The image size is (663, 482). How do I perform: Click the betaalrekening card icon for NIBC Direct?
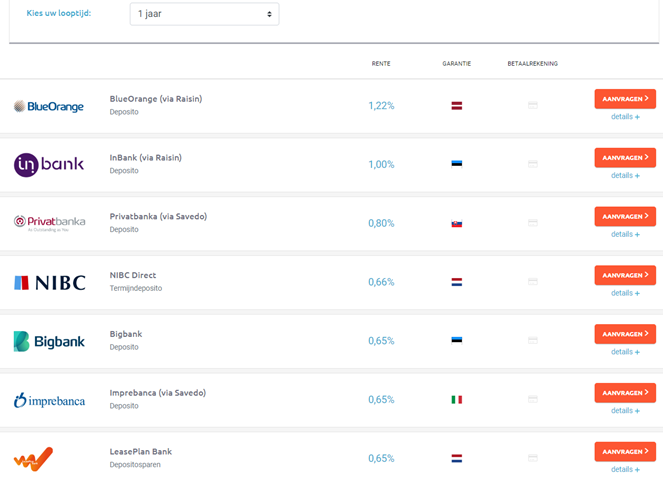[x=533, y=282]
